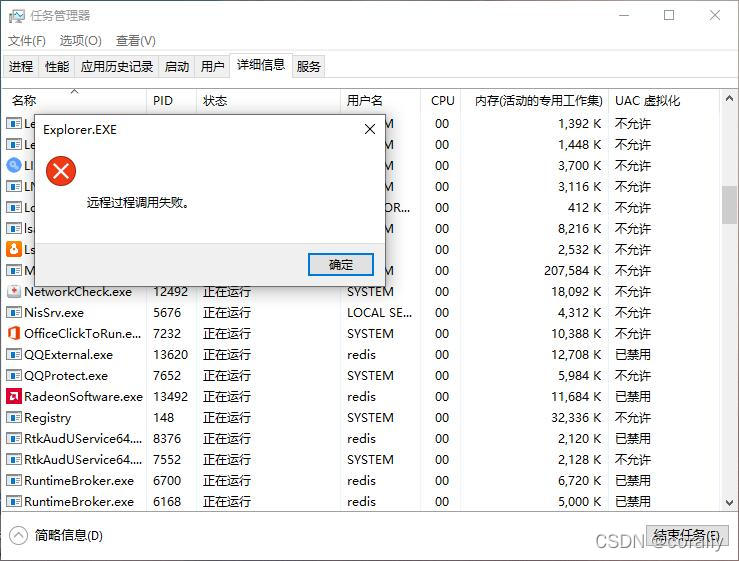
Task: Switch to the 用户 tab
Action: pyautogui.click(x=212, y=66)
